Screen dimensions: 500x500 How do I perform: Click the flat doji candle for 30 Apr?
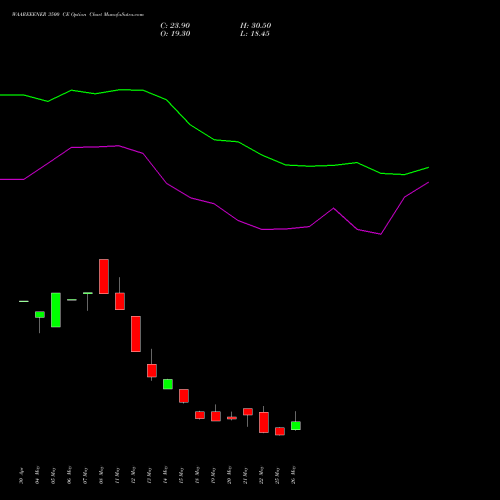[24, 301]
